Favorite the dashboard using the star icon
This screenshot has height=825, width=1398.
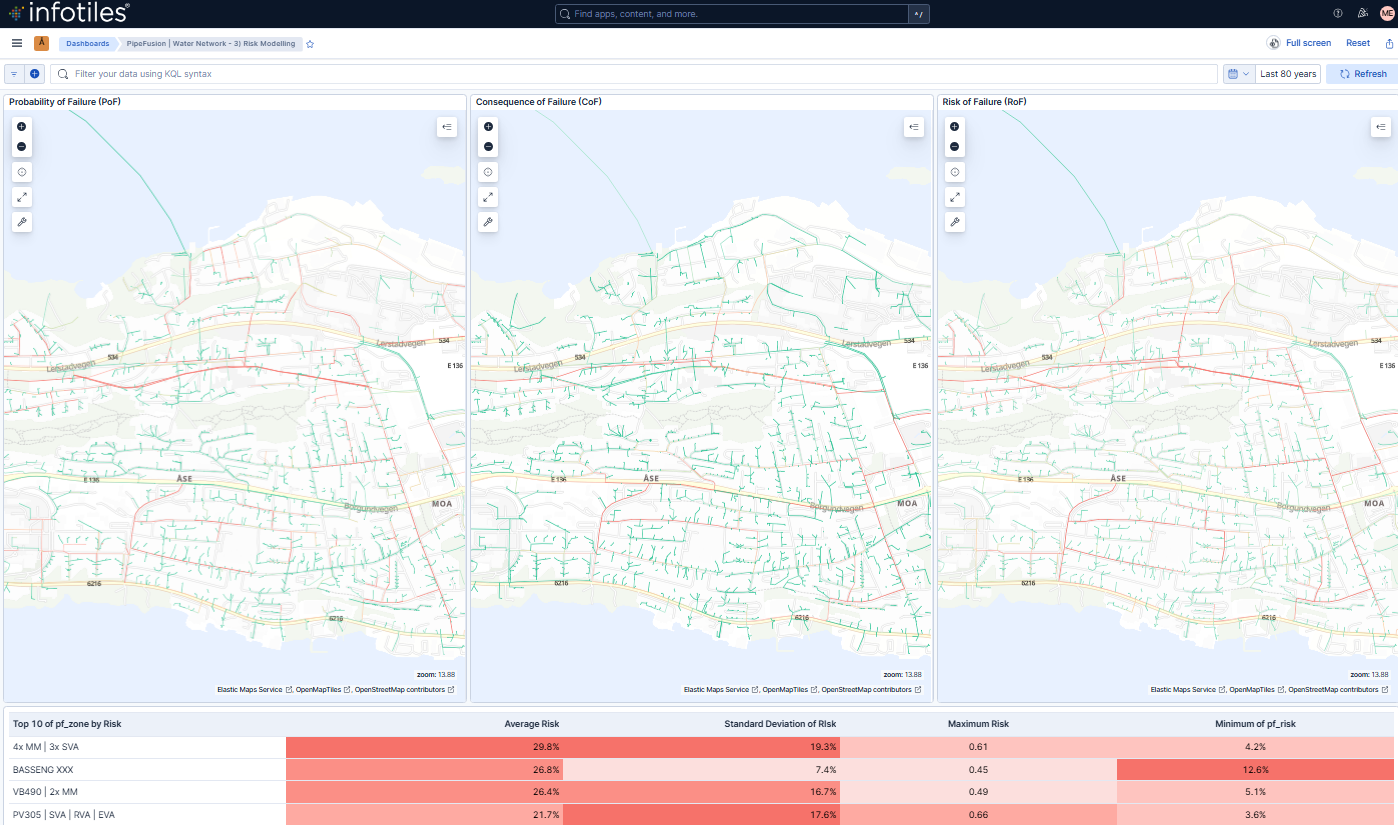(310, 44)
